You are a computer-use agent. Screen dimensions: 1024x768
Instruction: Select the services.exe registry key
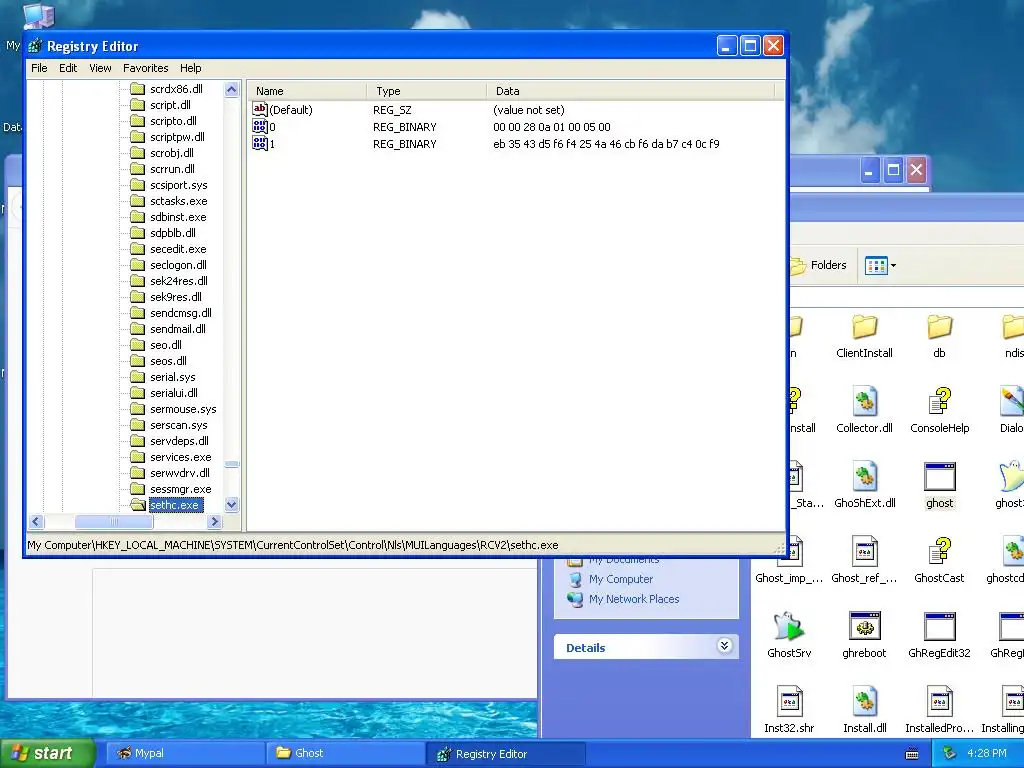tap(181, 456)
